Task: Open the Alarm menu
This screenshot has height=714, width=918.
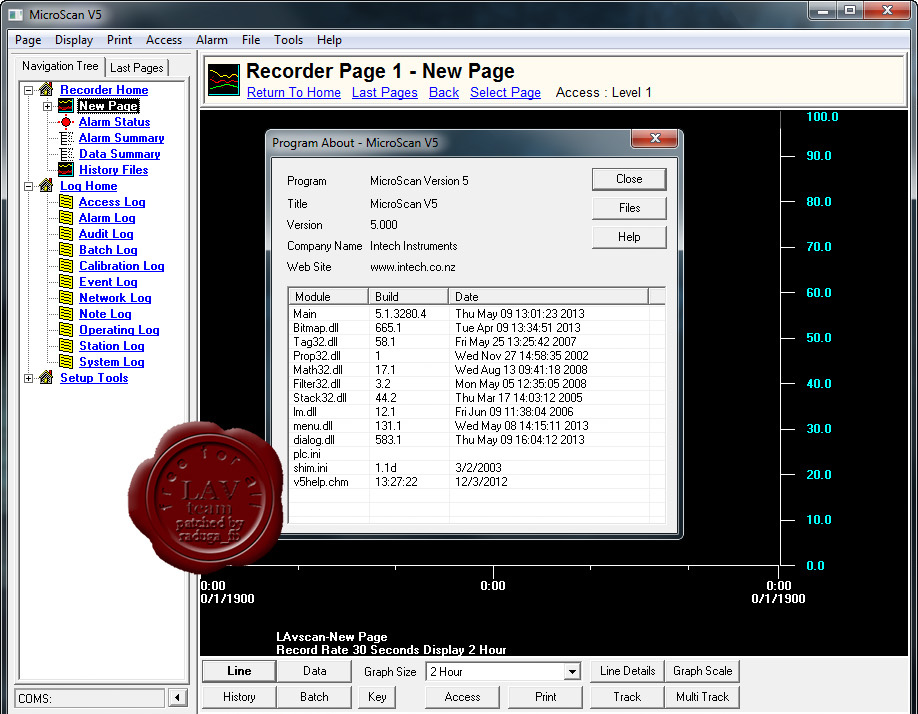Action: (x=211, y=40)
